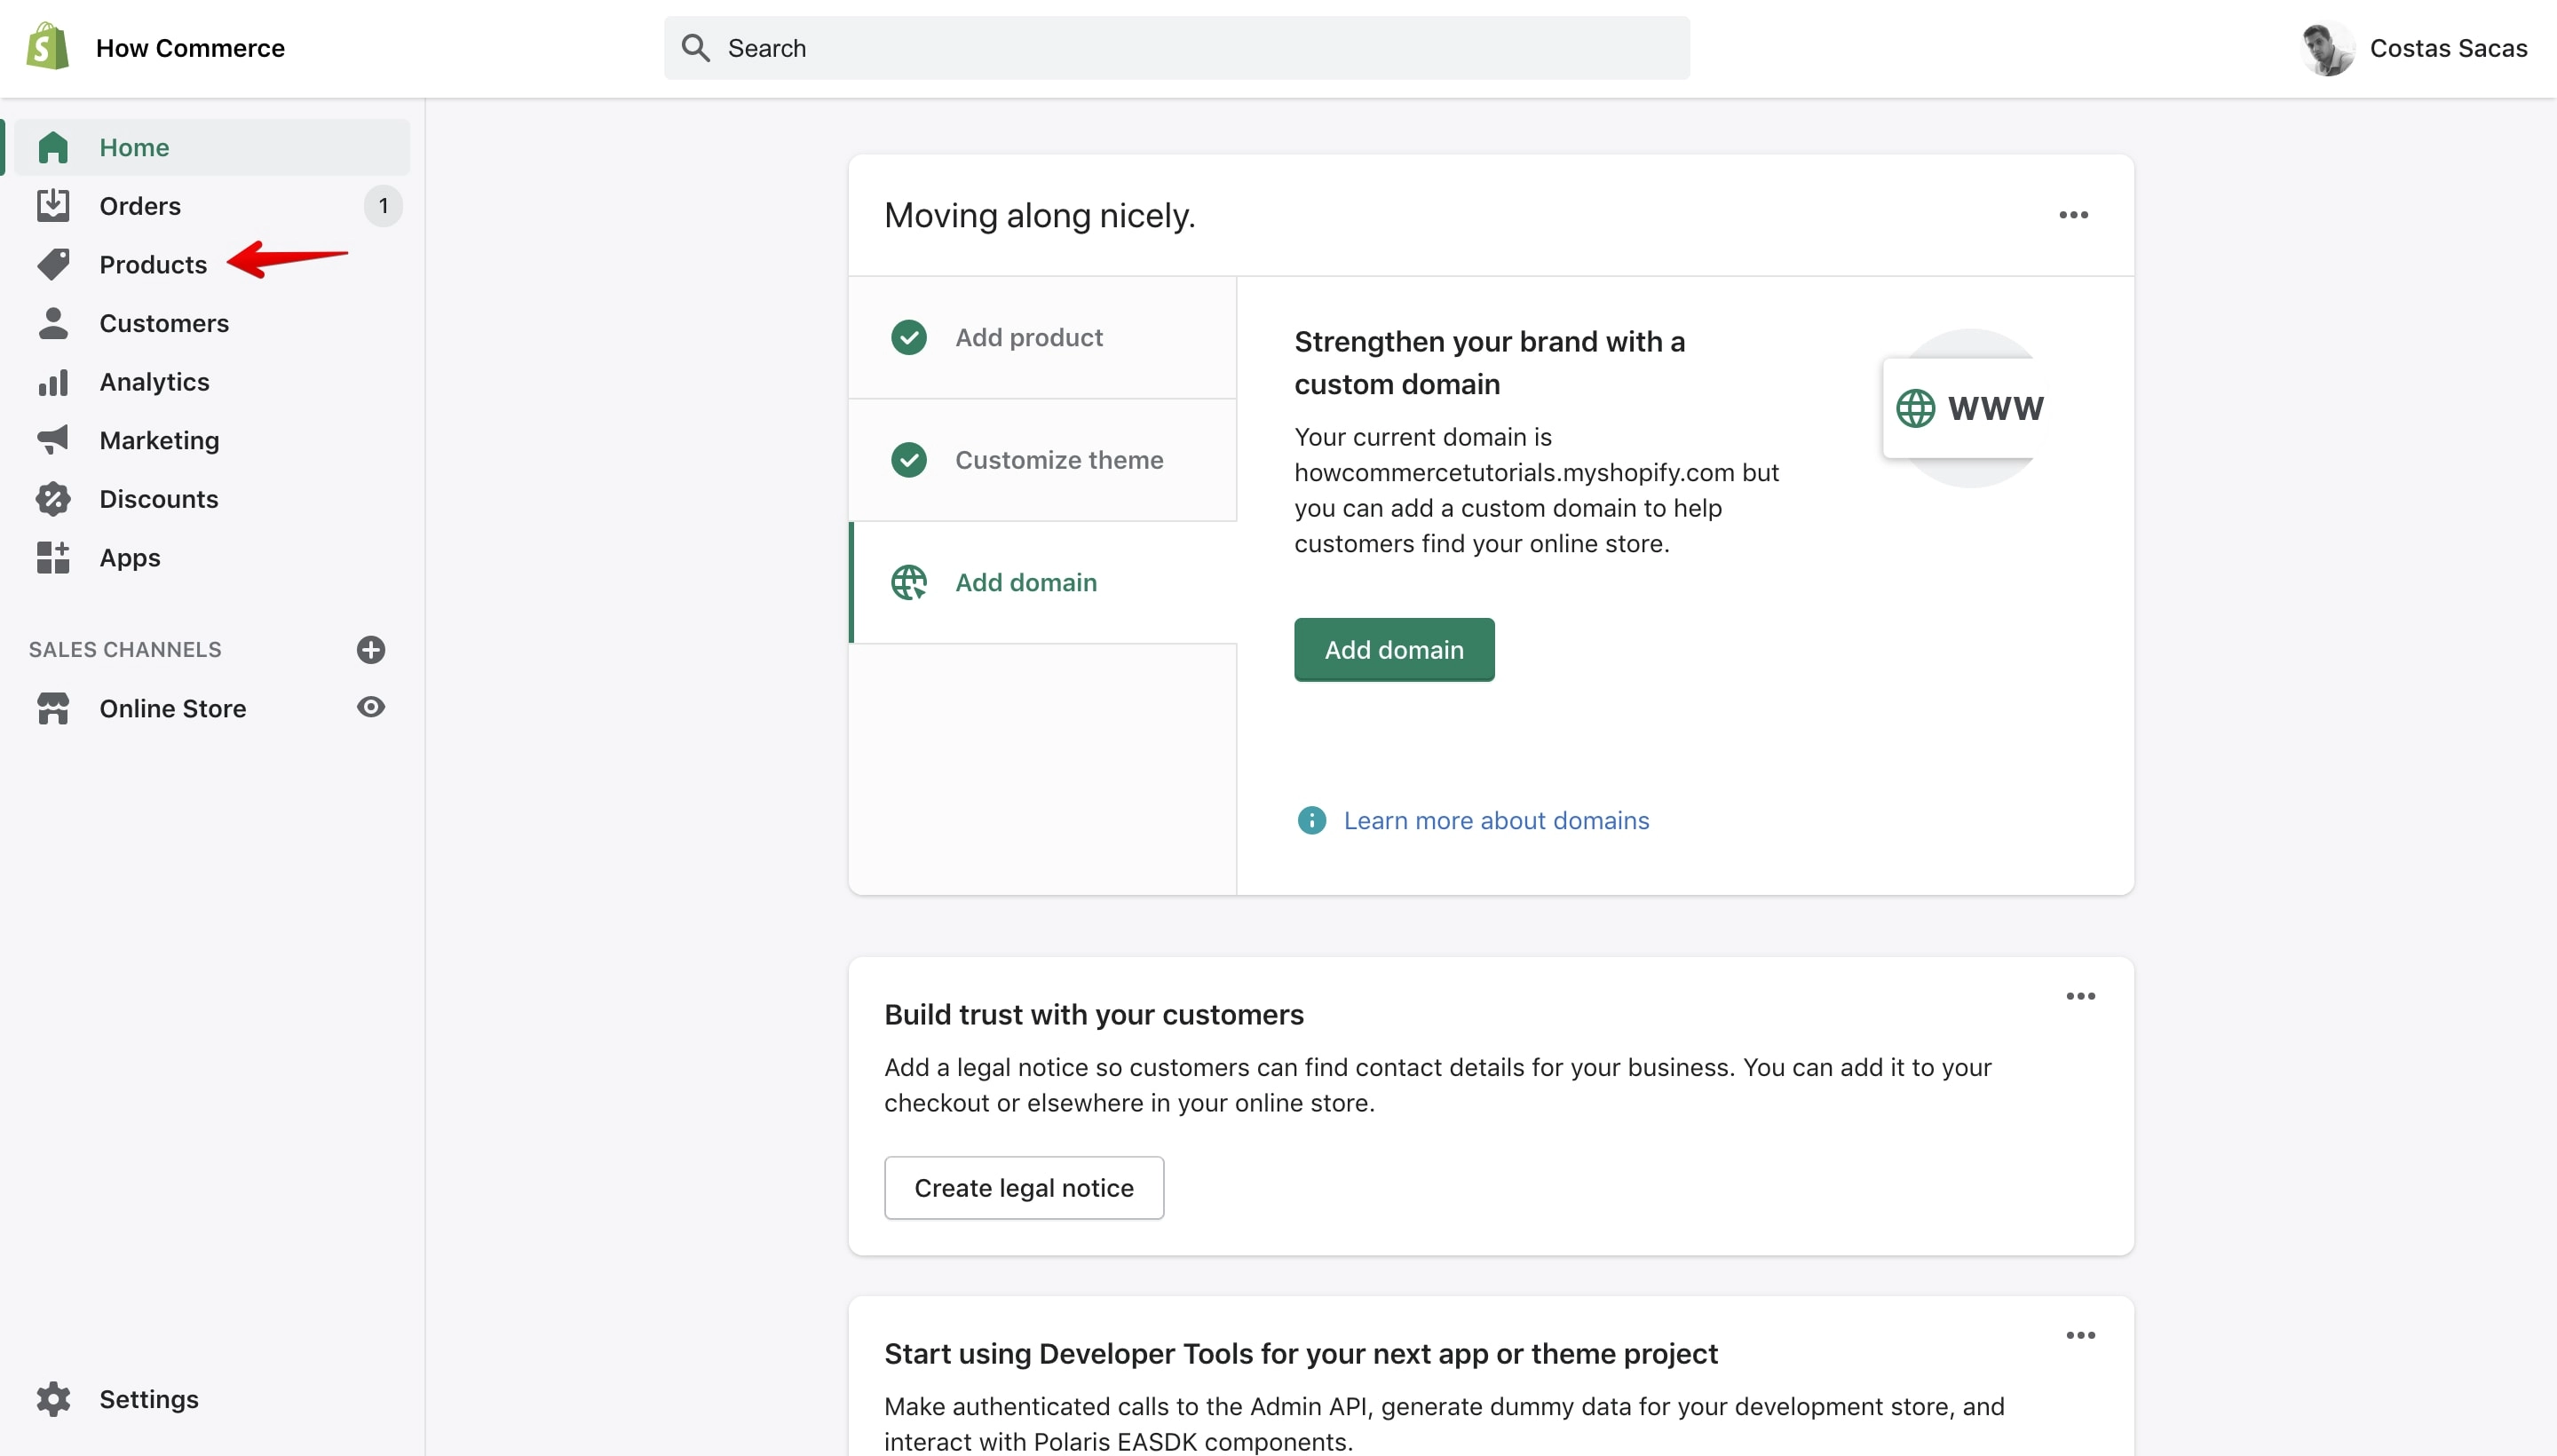Open the Costas Sacas account menu
This screenshot has height=1456, width=2557.
click(2412, 48)
